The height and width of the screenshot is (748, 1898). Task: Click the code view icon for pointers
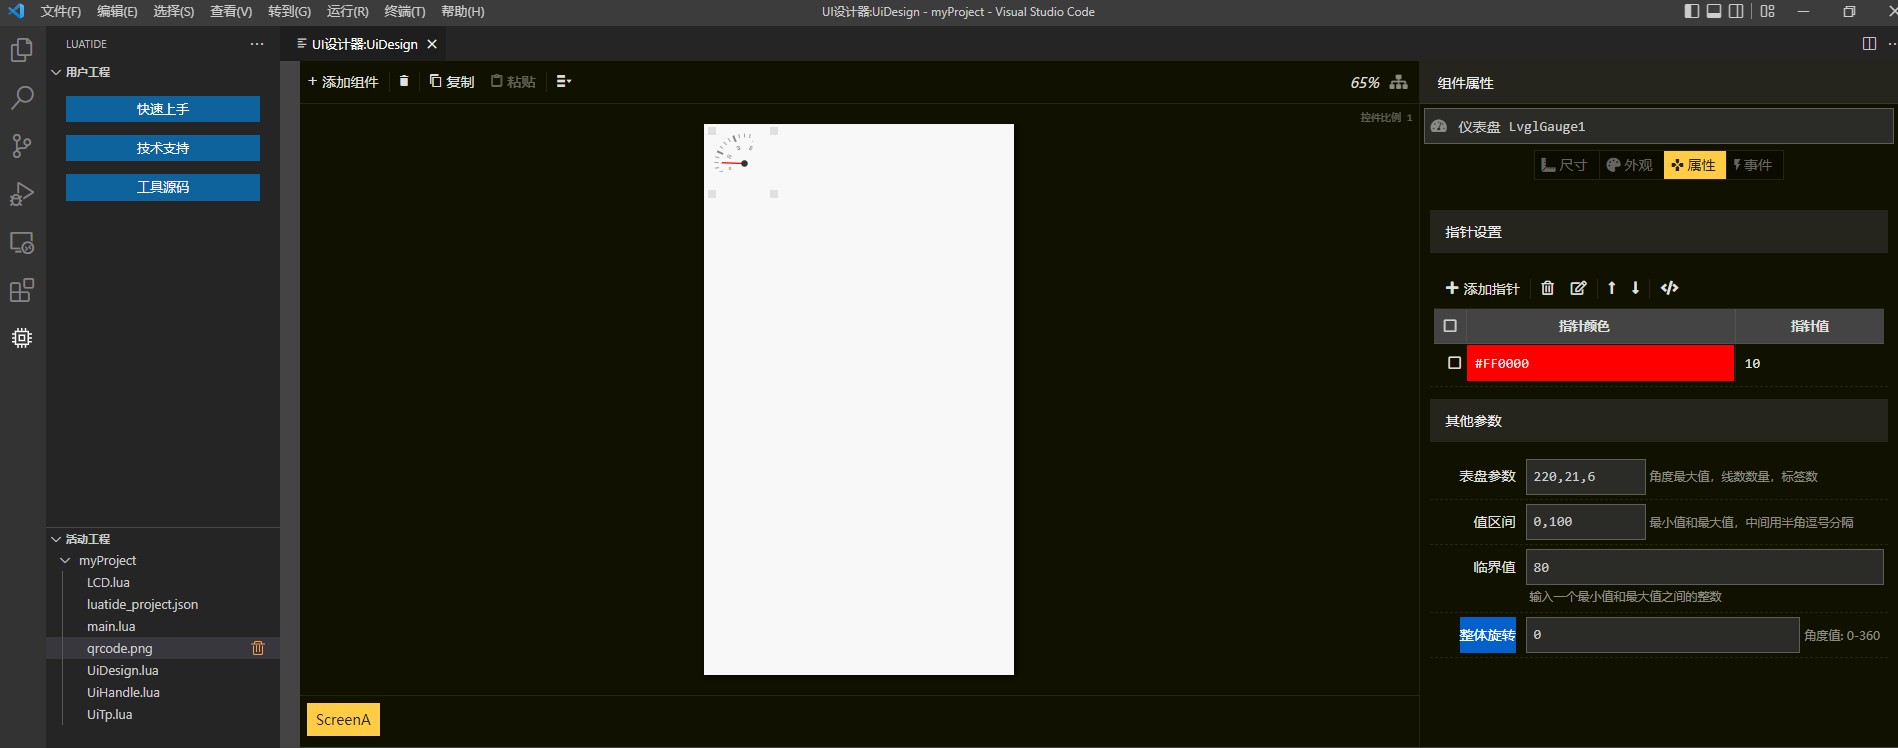1669,288
